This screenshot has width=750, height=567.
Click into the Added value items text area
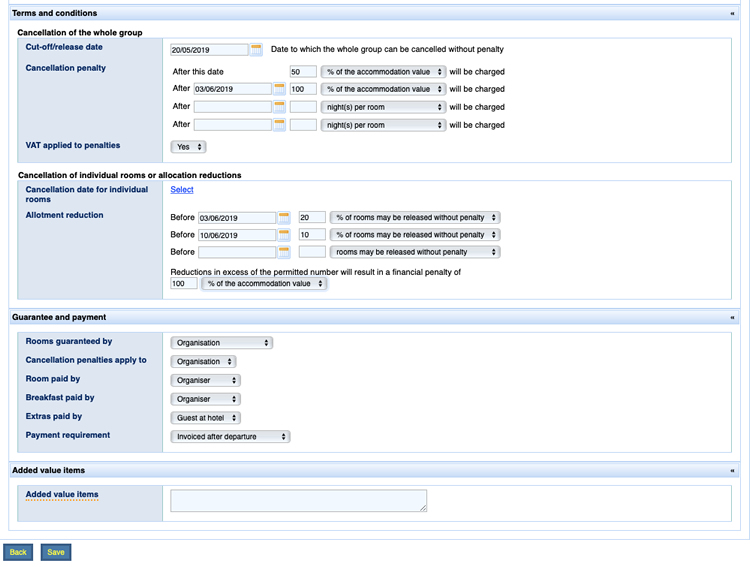(x=298, y=500)
